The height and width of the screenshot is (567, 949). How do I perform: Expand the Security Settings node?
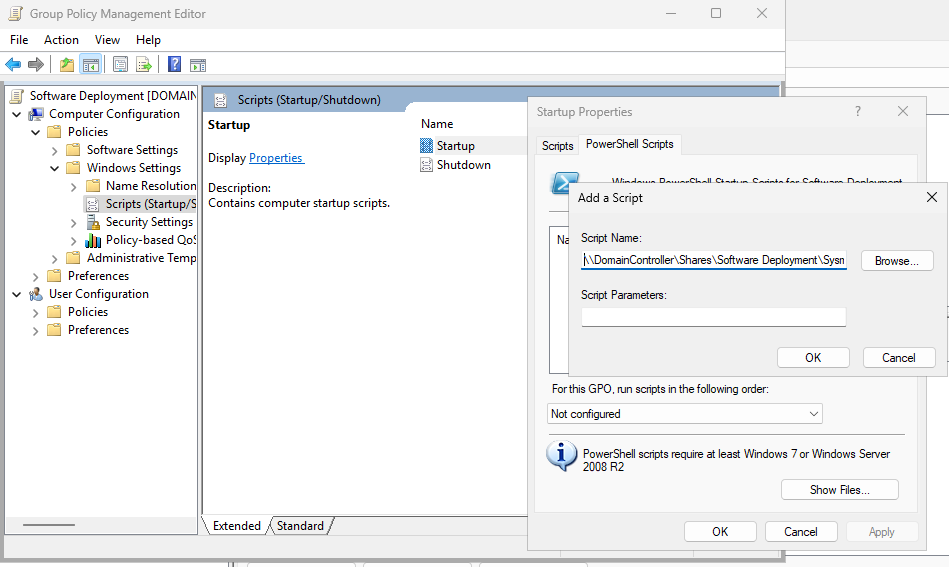74,222
